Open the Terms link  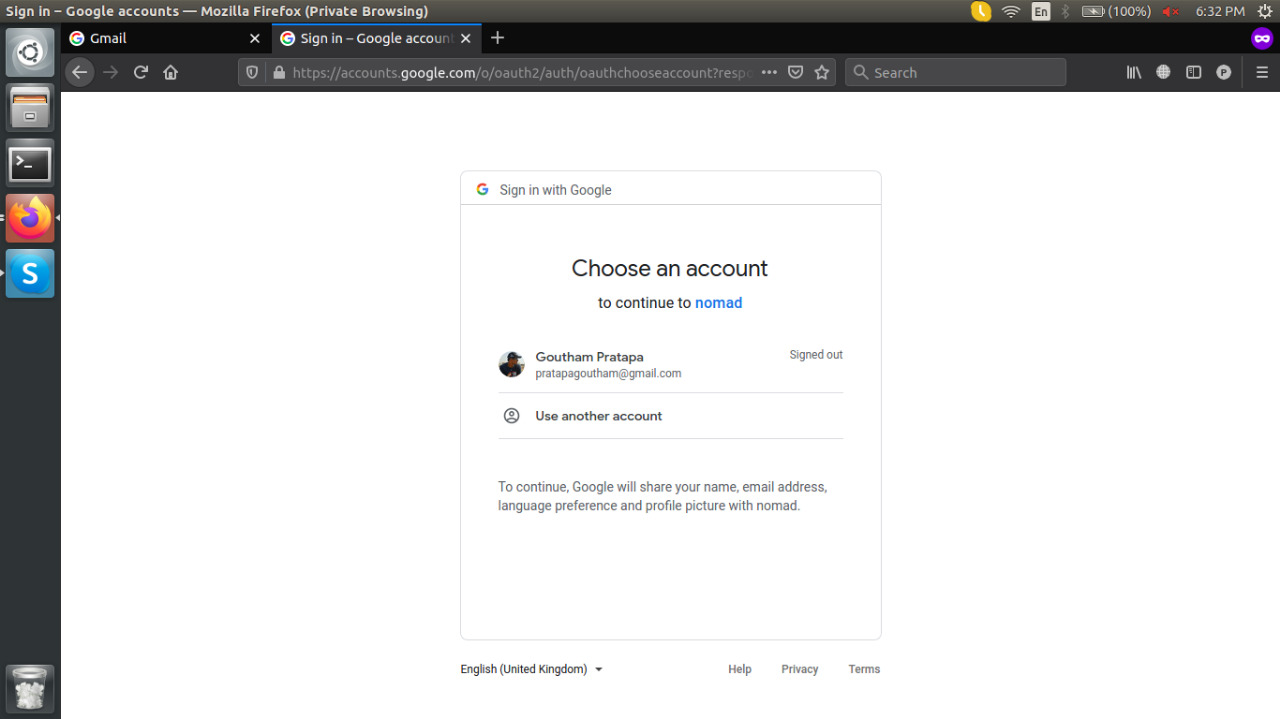click(864, 669)
